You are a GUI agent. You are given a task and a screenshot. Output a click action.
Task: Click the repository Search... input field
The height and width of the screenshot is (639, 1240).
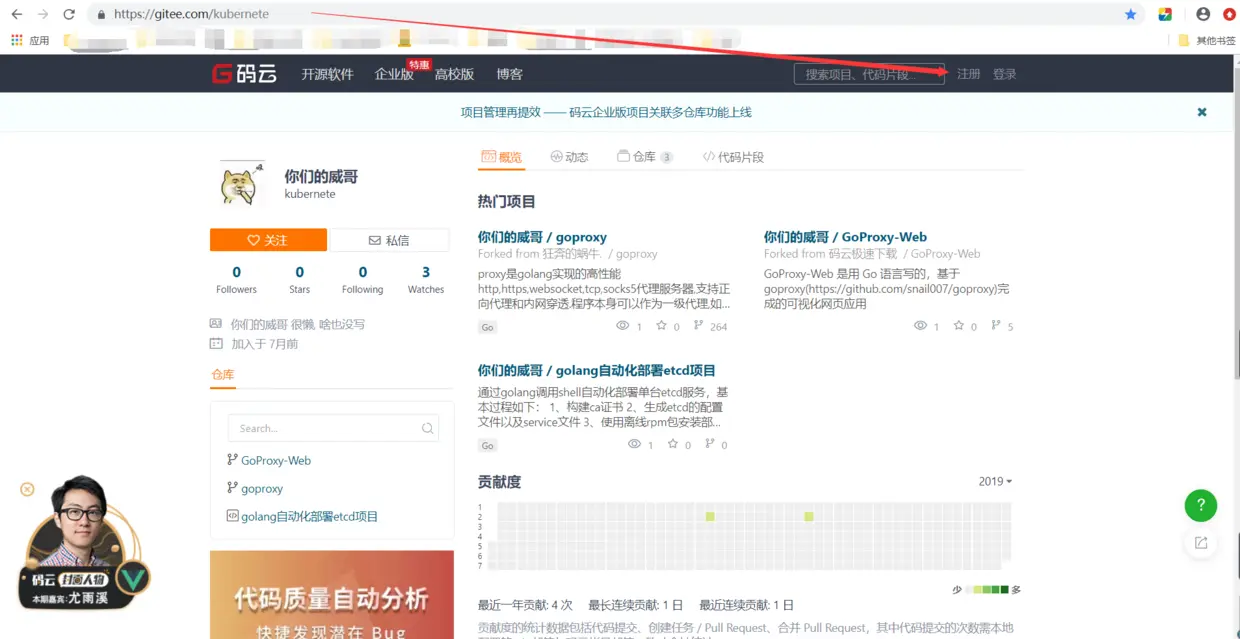pos(333,428)
